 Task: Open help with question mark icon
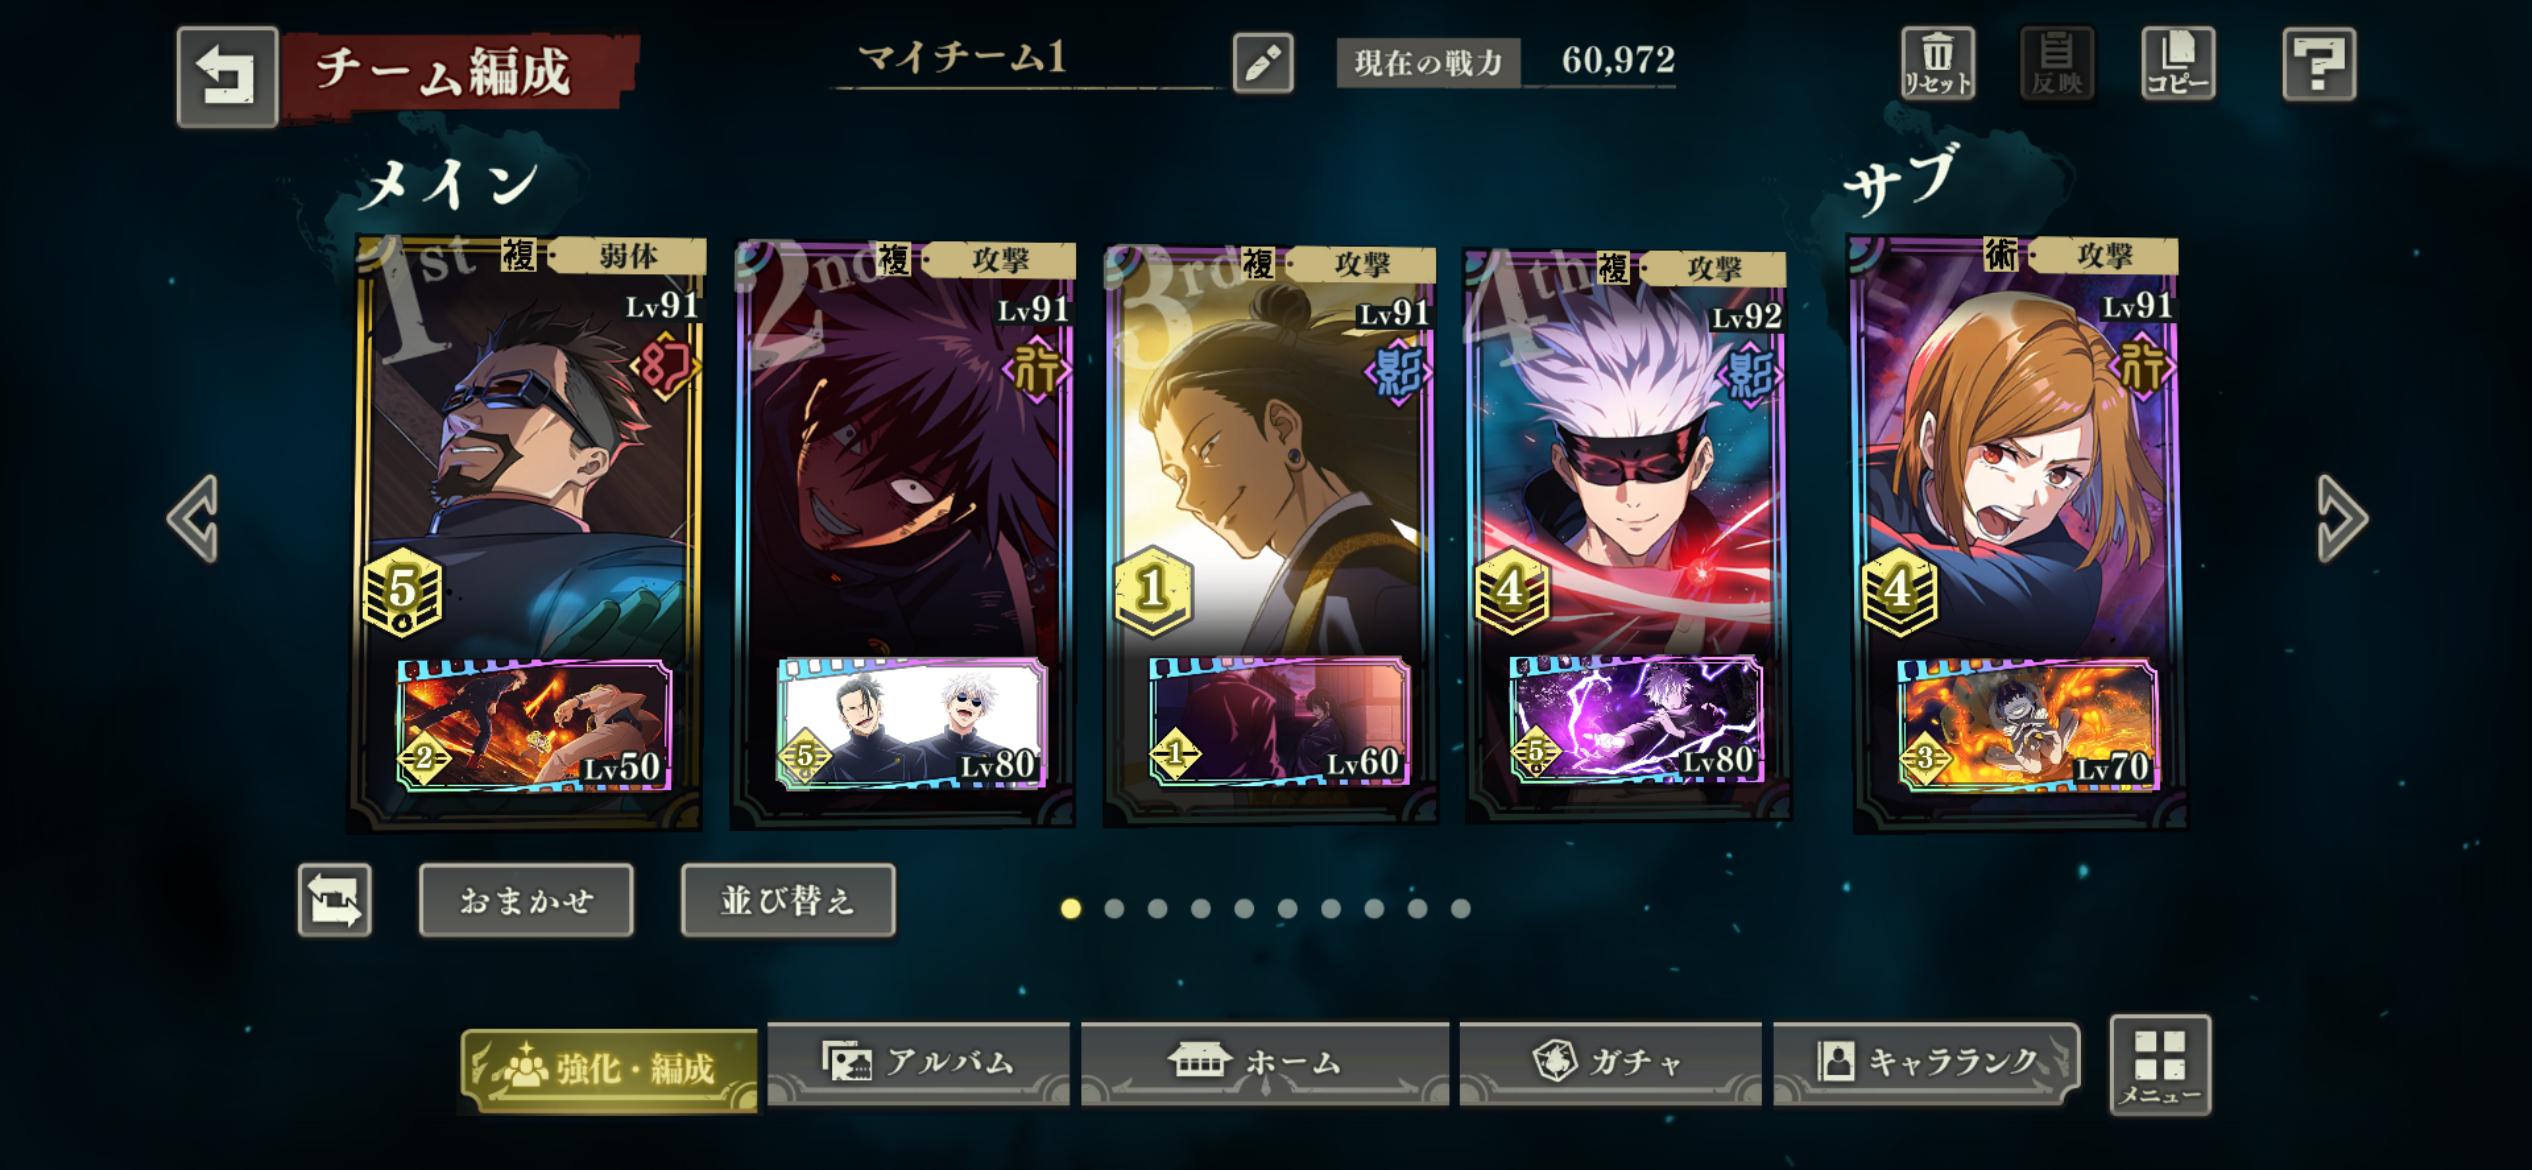[2319, 64]
